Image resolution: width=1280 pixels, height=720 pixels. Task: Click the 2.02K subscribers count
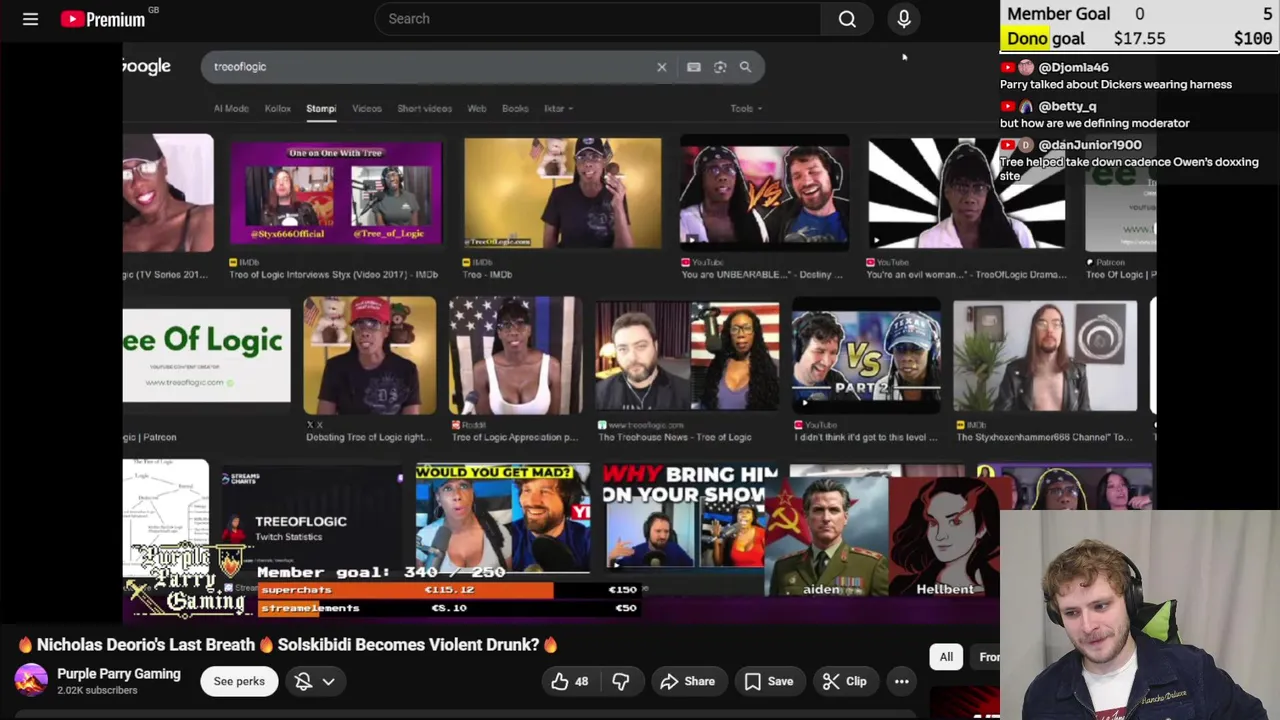click(x=97, y=691)
